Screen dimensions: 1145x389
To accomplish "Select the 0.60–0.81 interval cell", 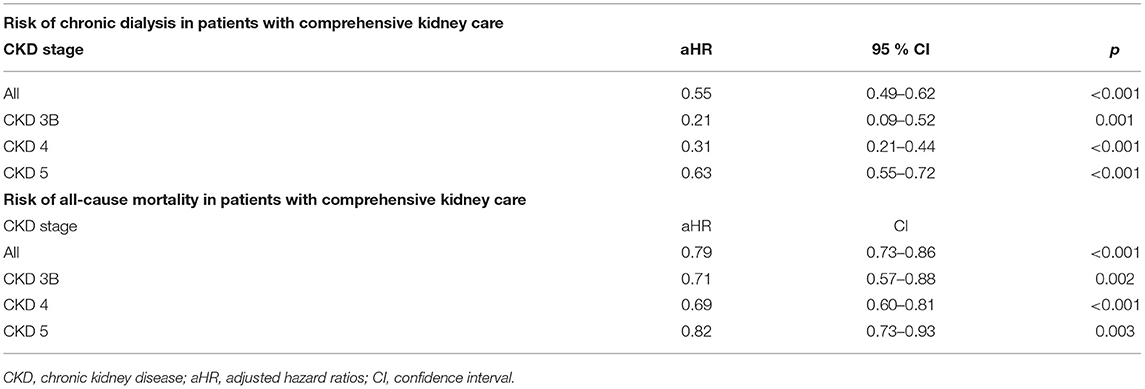I will 897,305.
